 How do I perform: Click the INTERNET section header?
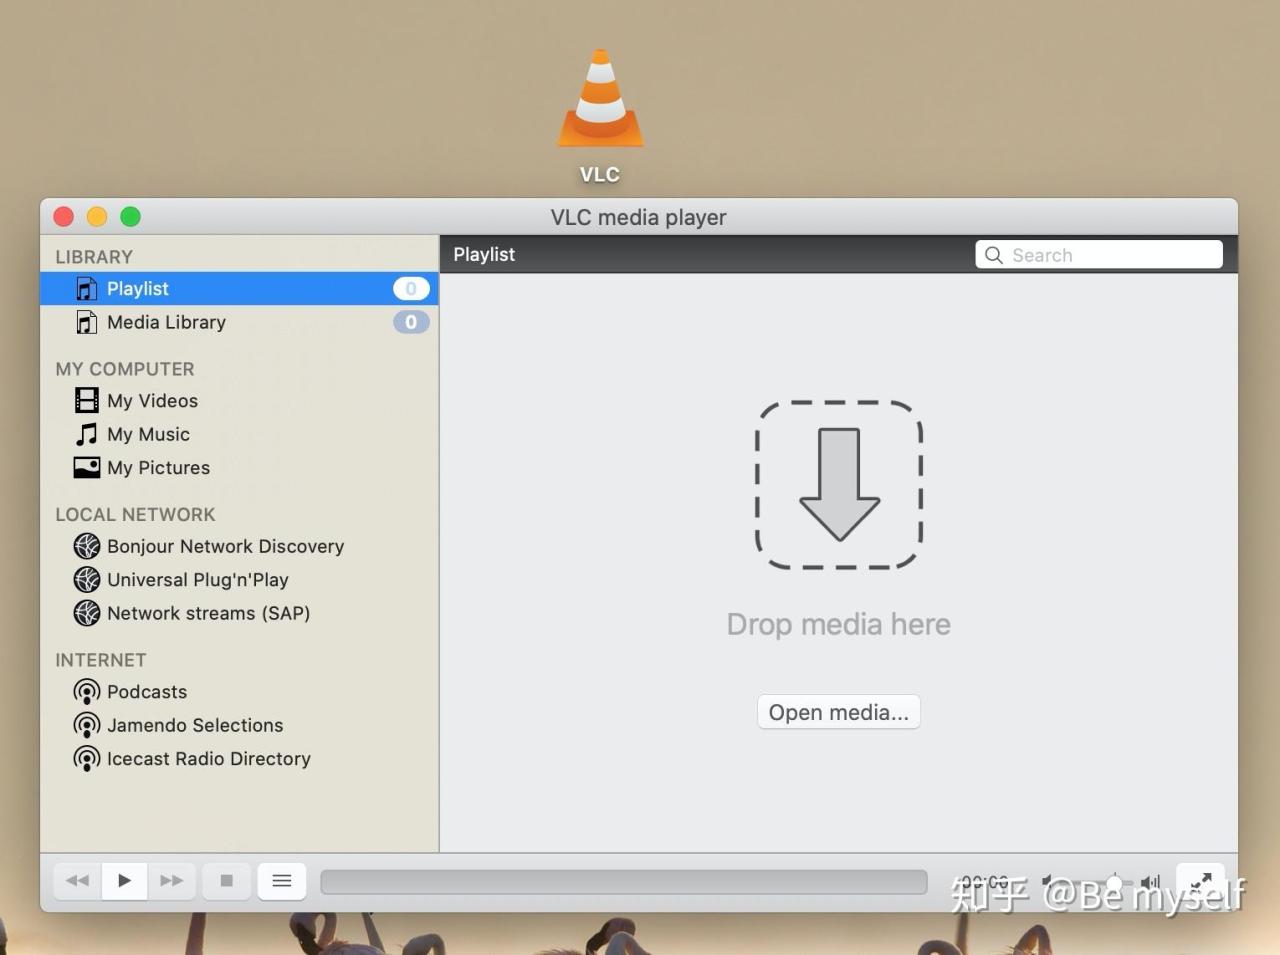pos(101,660)
